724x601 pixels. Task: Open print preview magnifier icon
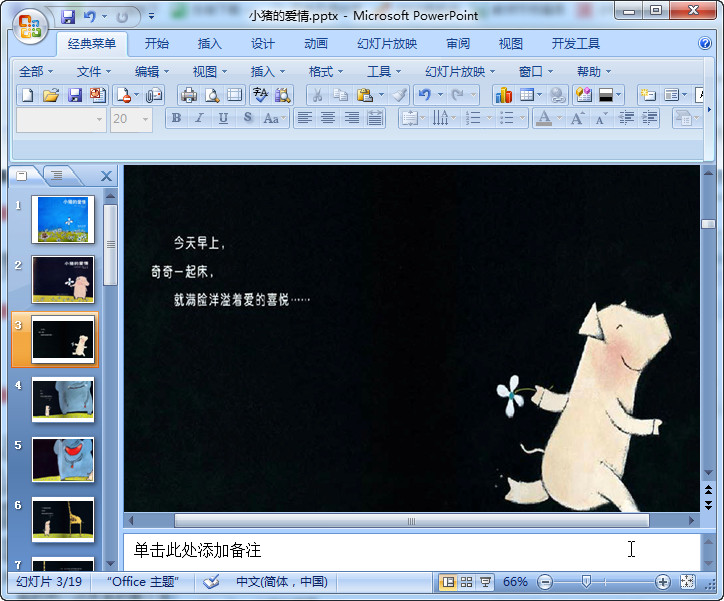point(212,95)
